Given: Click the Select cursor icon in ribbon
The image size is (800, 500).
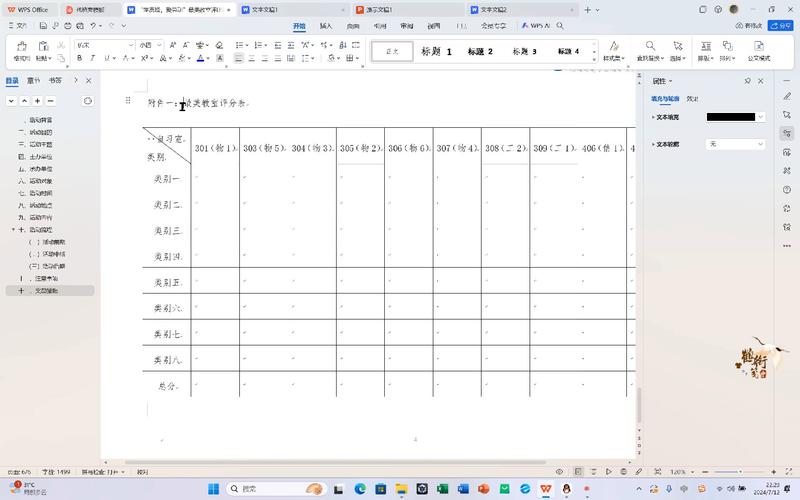Looking at the screenshot, I should click(678, 46).
